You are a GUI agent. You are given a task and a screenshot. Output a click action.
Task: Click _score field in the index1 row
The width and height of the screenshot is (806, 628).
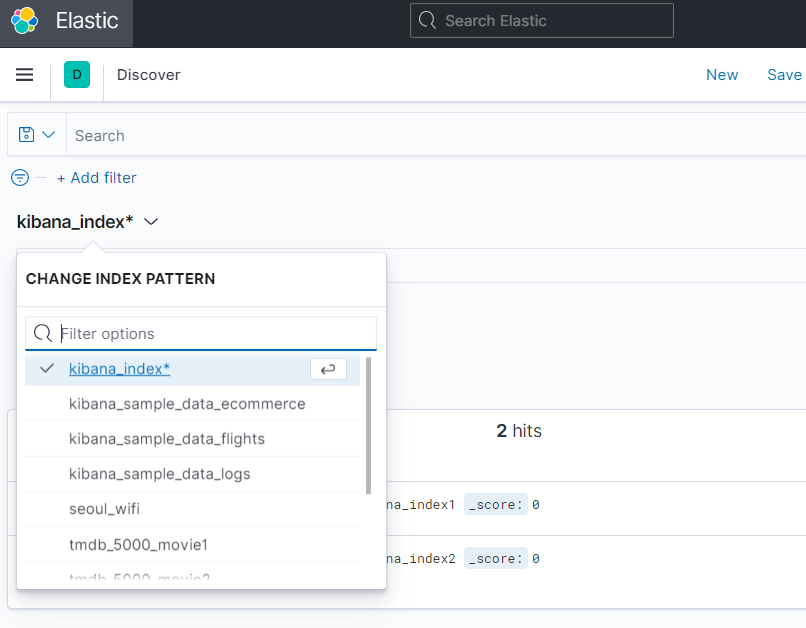(x=496, y=505)
